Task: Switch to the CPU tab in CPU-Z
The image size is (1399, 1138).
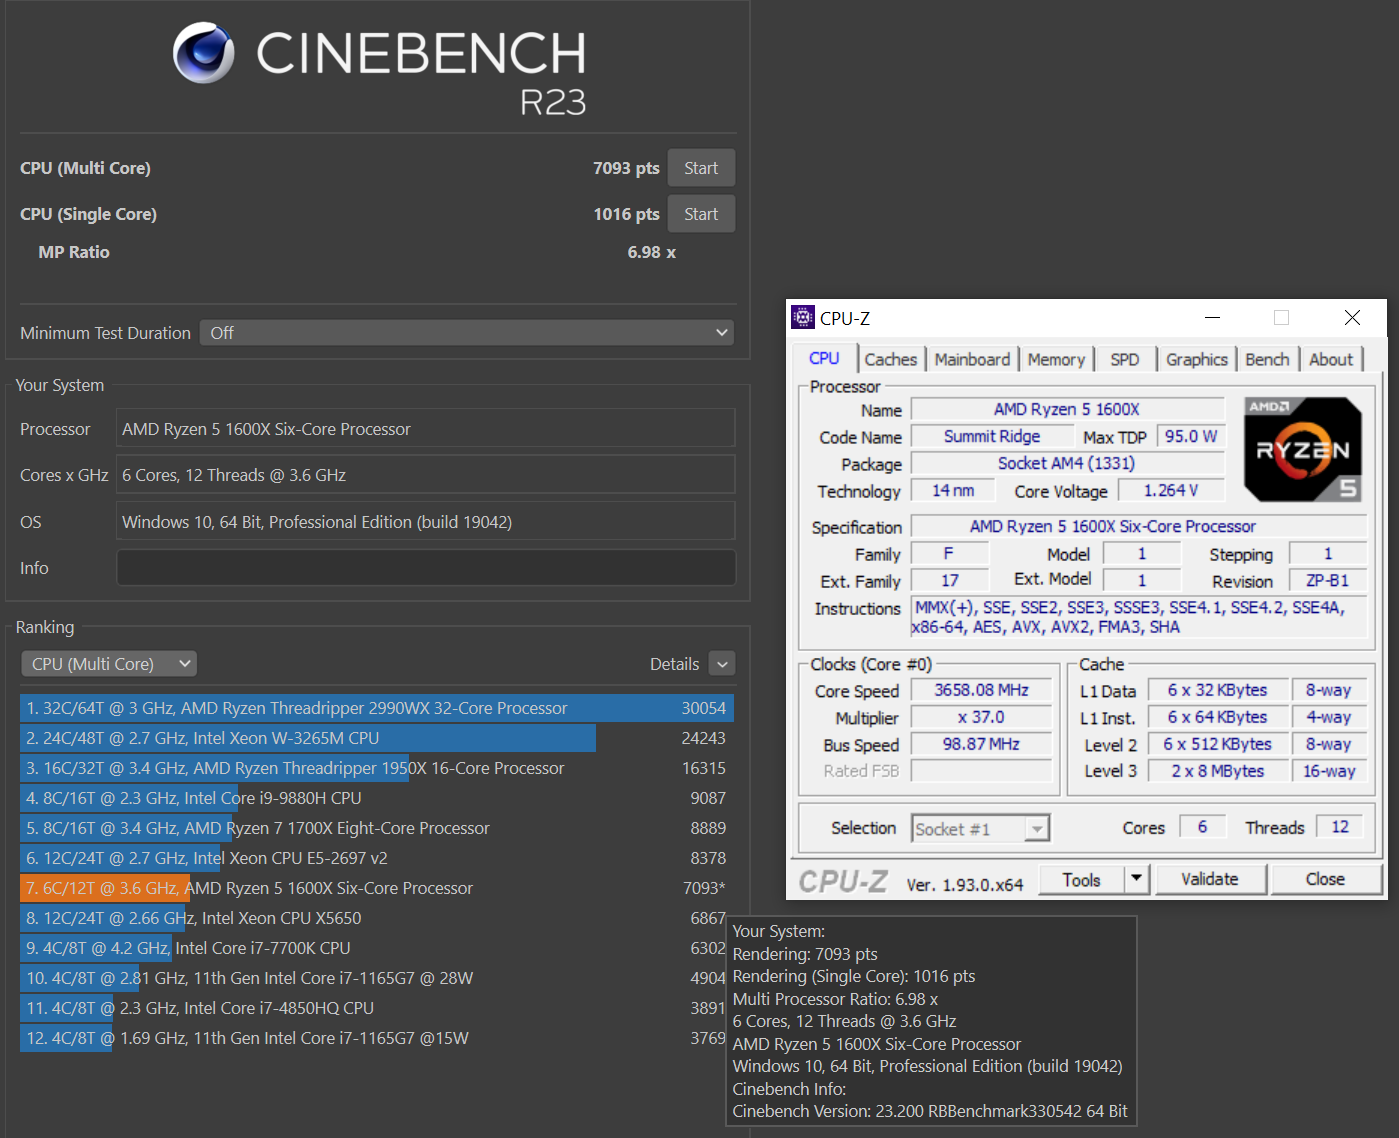Action: pyautogui.click(x=824, y=358)
